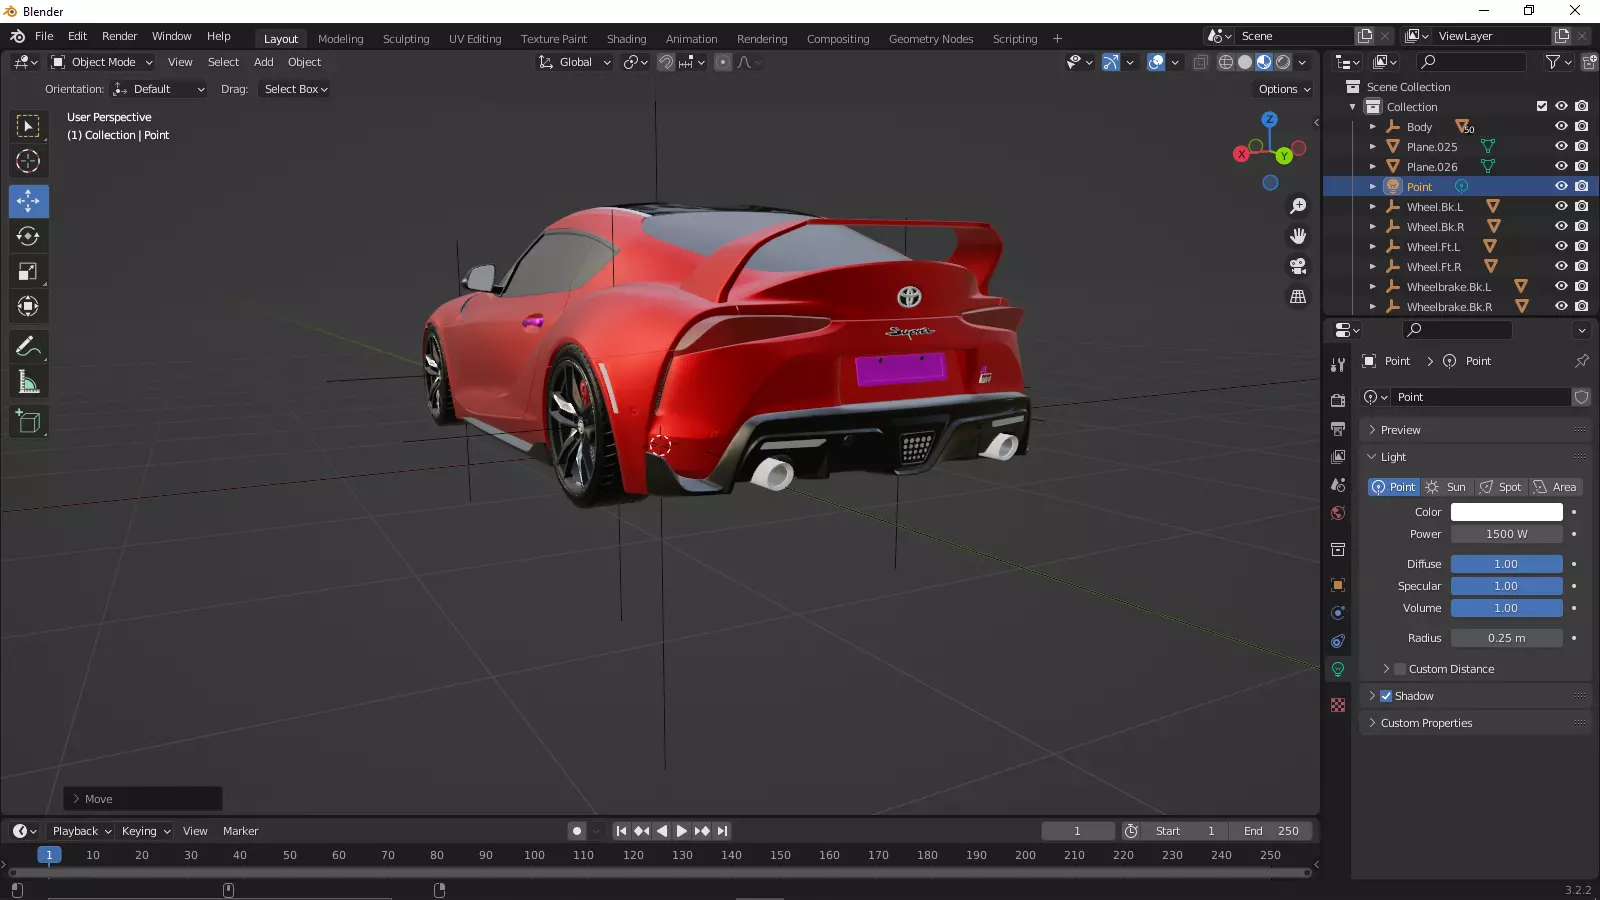This screenshot has height=900, width=1600.
Task: Activate the Scale tool
Action: click(28, 271)
